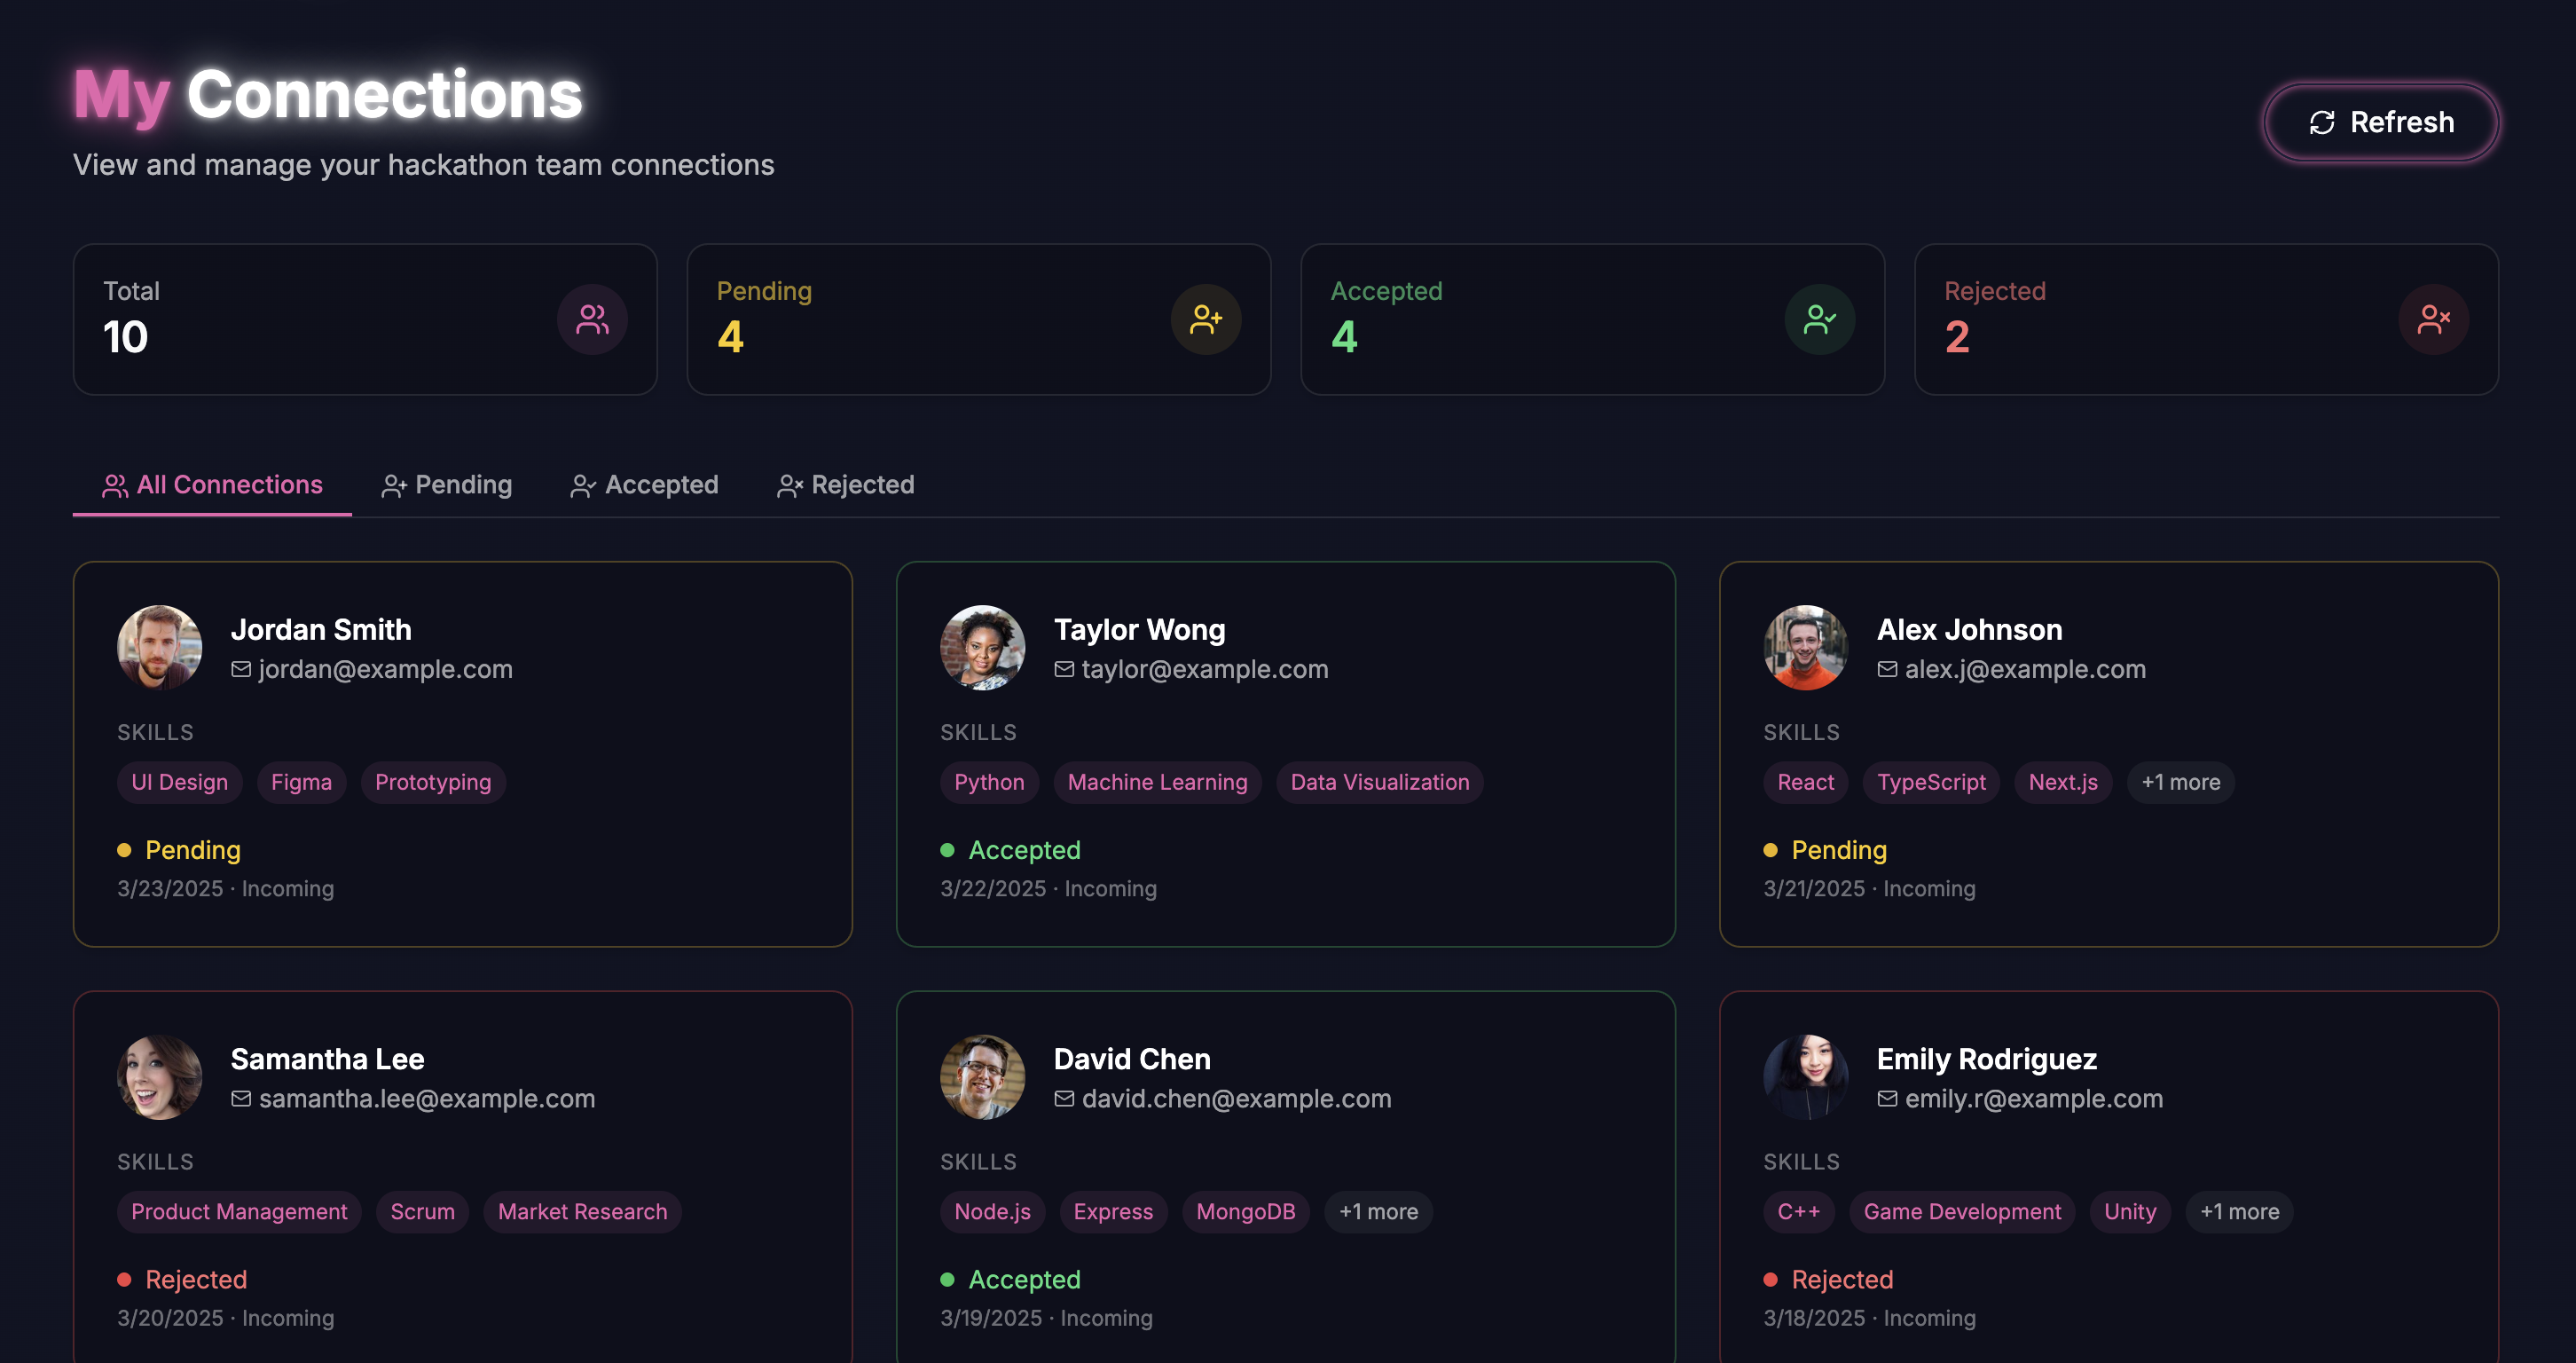The width and height of the screenshot is (2576, 1363).
Task: Click the Rejected stat user-x icon
Action: coord(2433,320)
